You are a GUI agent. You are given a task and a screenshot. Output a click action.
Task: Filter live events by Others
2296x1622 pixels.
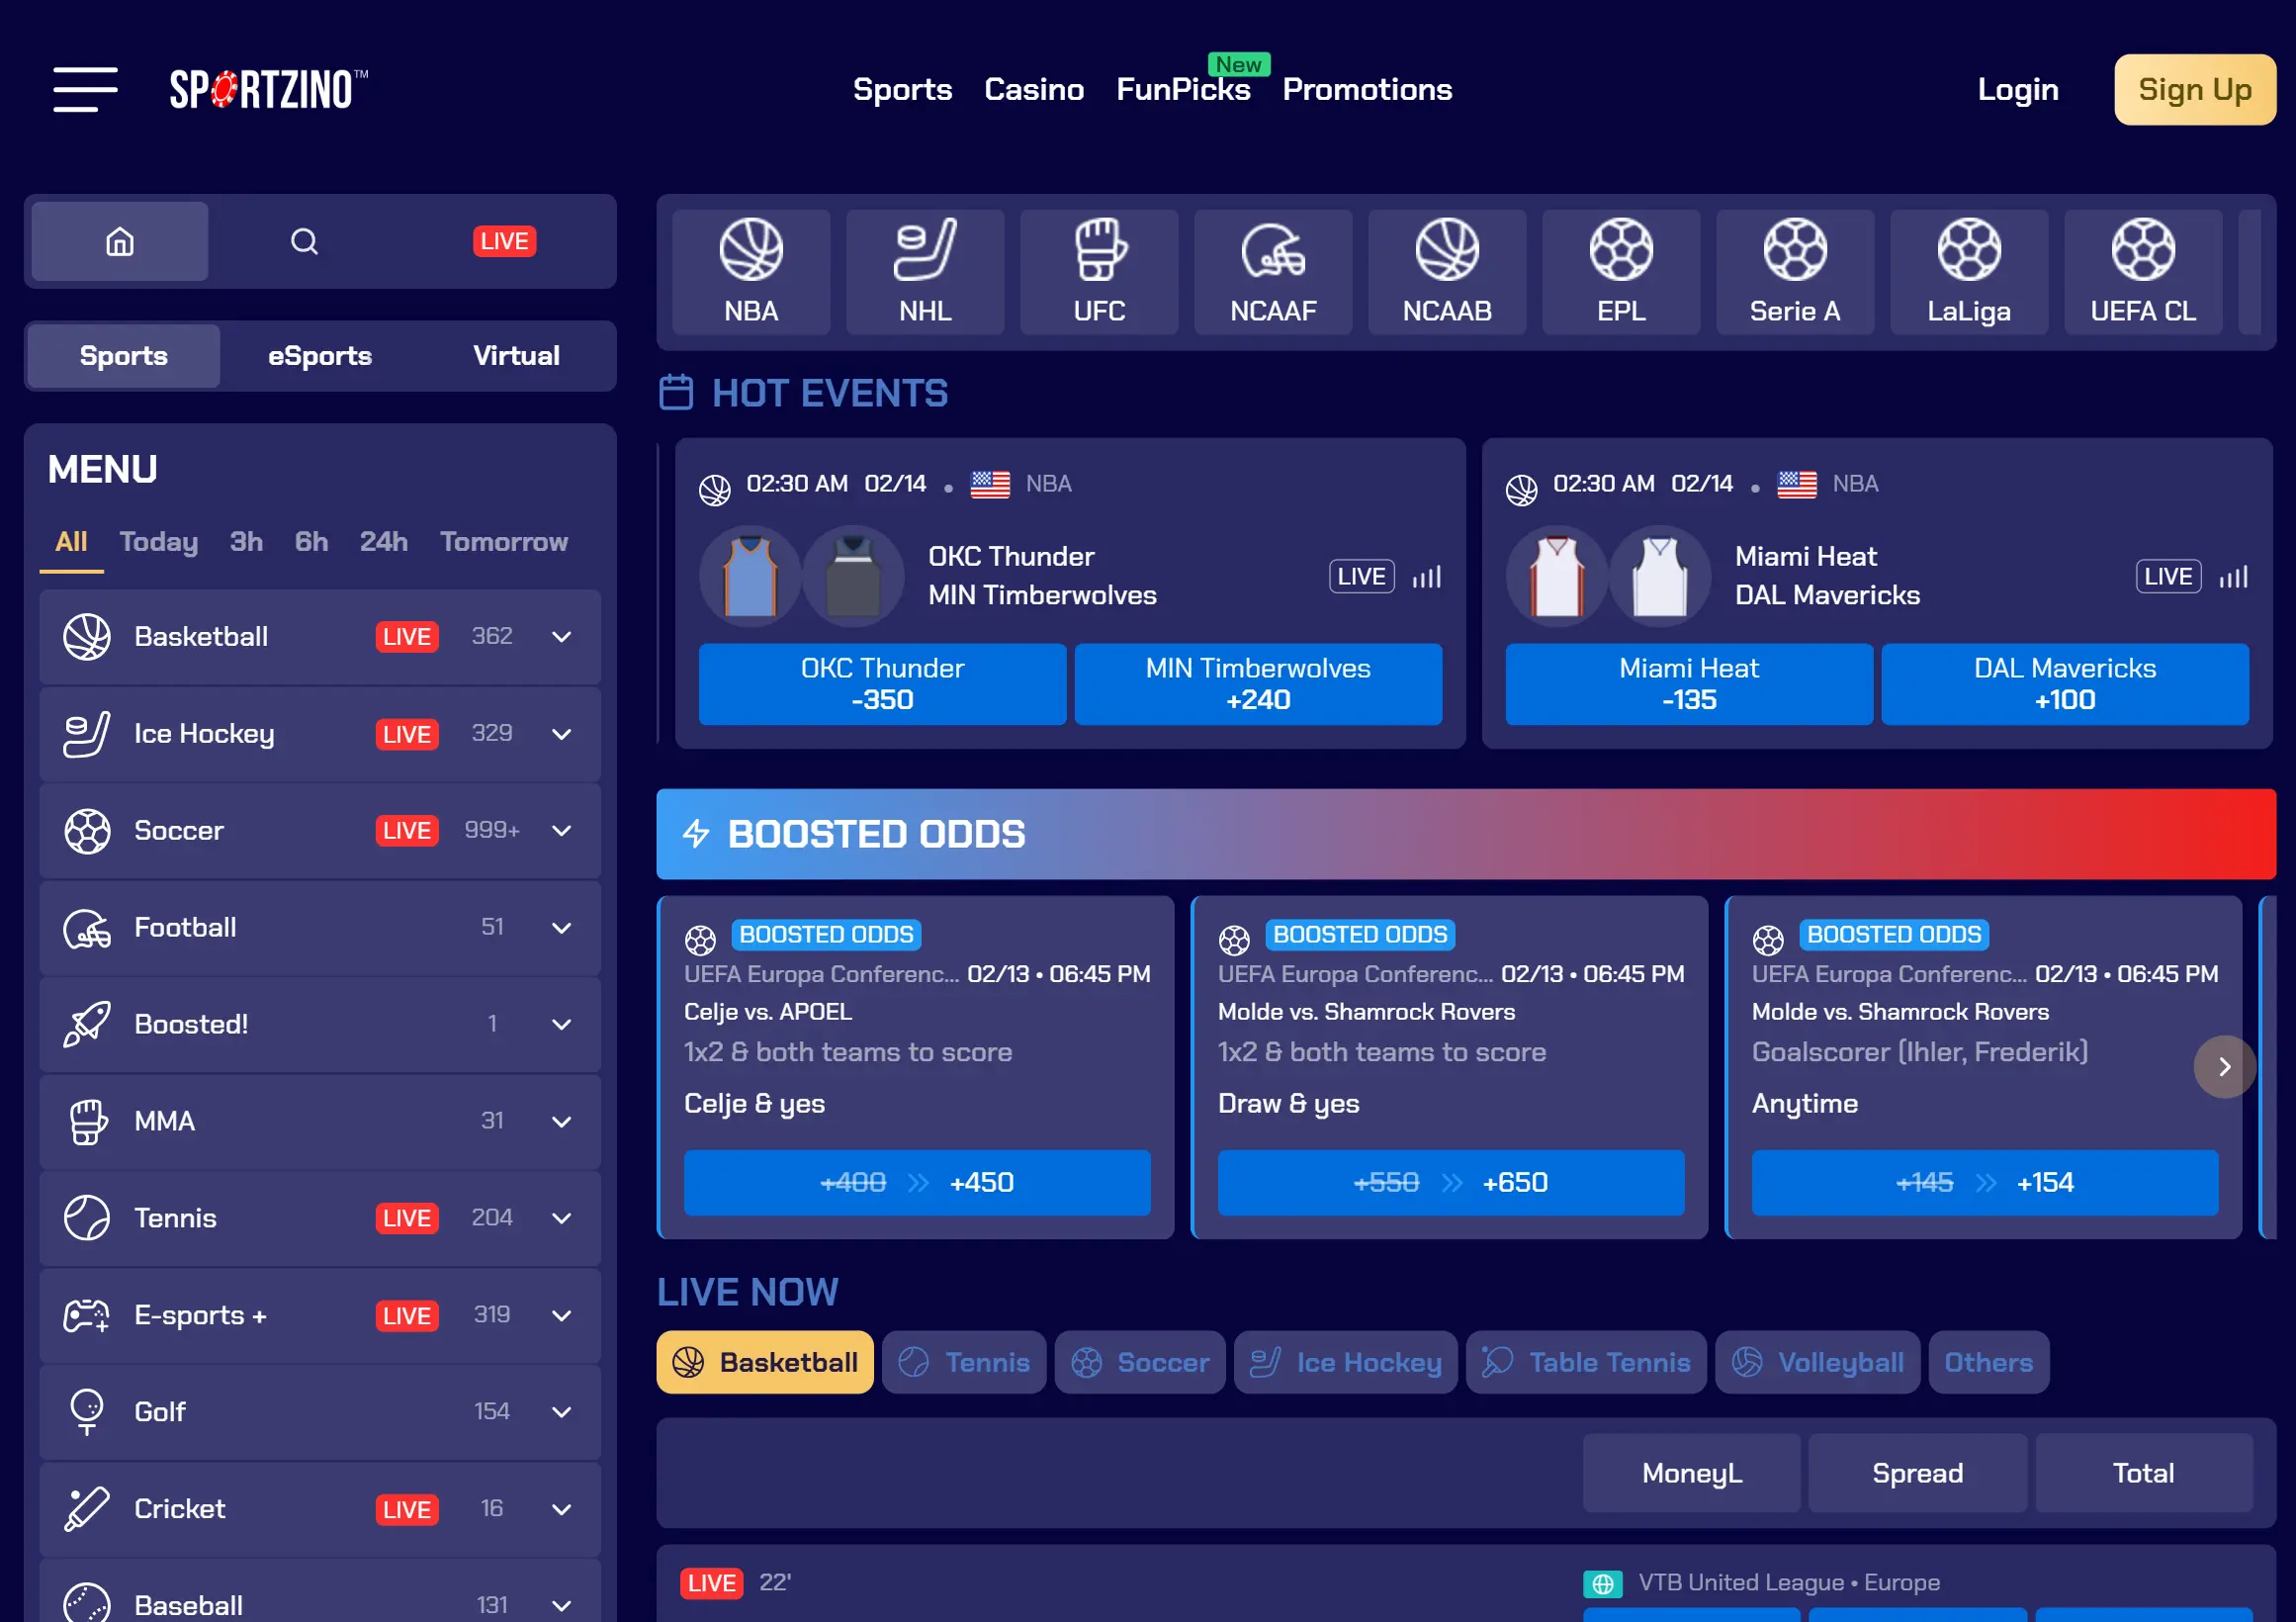tap(1988, 1362)
